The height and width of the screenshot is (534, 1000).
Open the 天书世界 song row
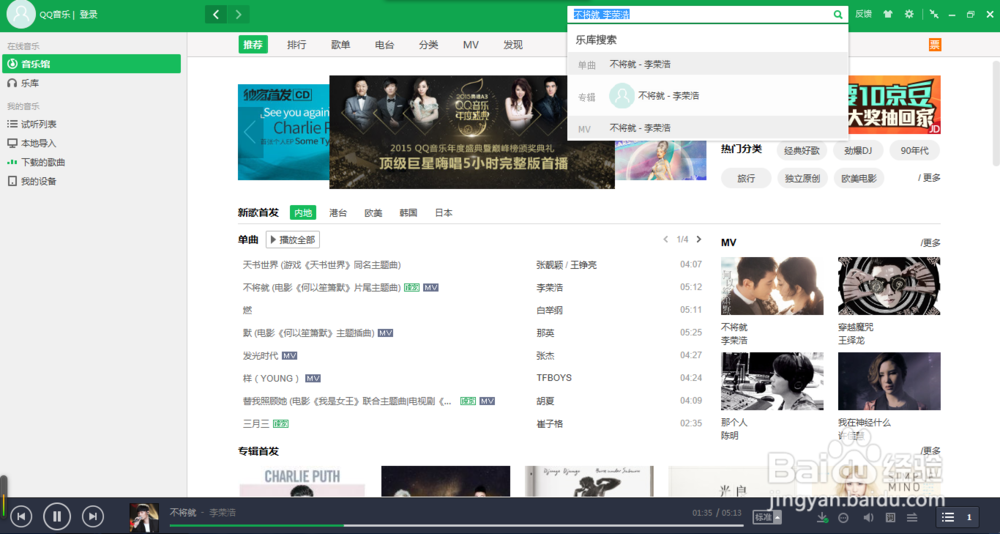(472, 264)
